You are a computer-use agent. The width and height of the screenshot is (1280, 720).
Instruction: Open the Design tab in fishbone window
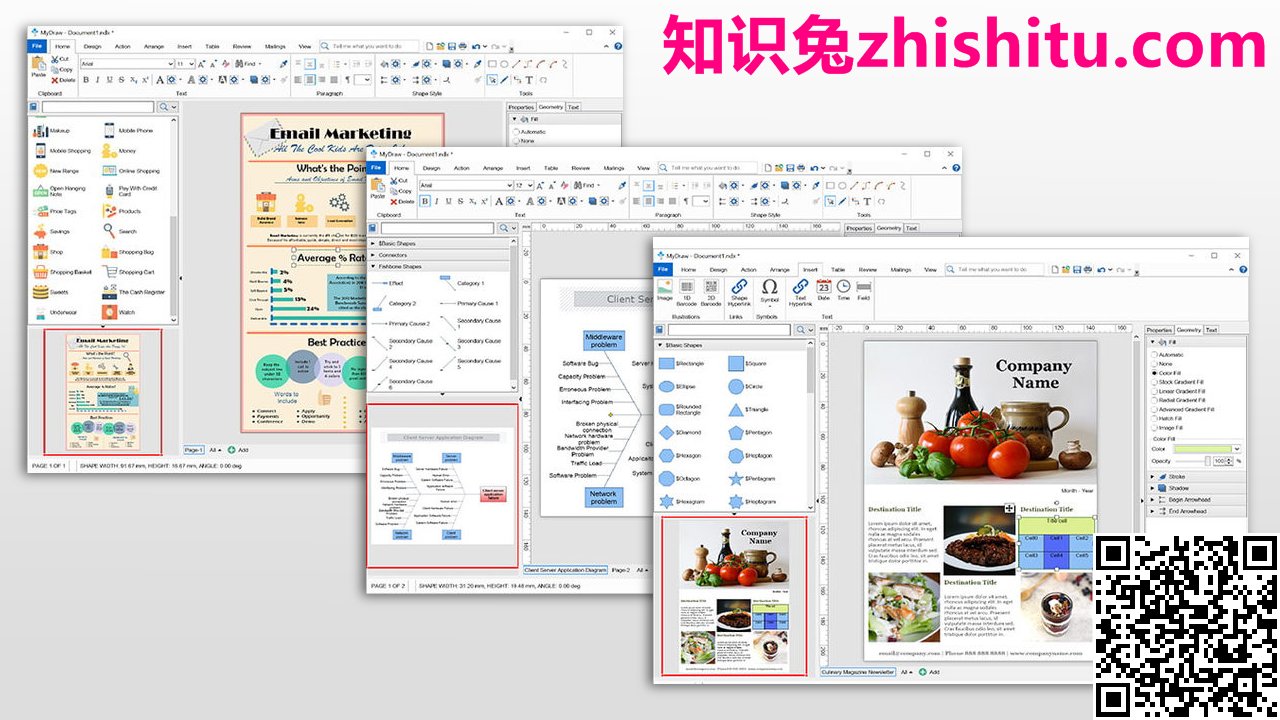[x=431, y=168]
